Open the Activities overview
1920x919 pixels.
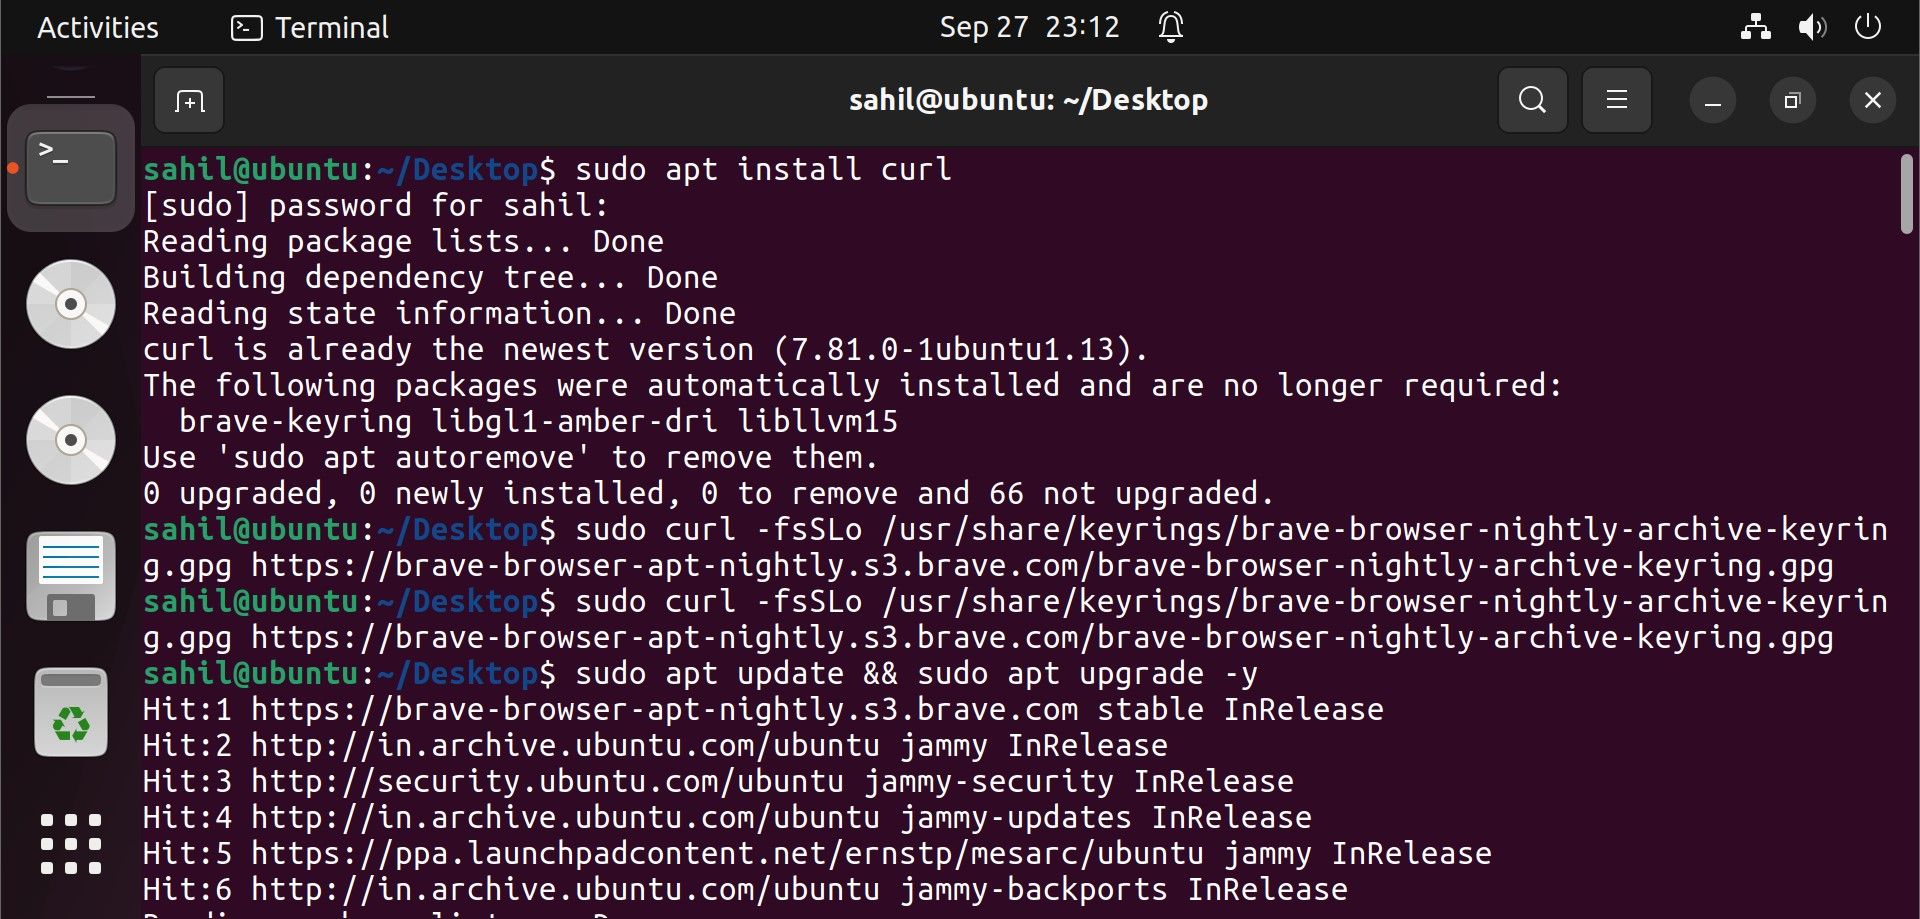(97, 27)
